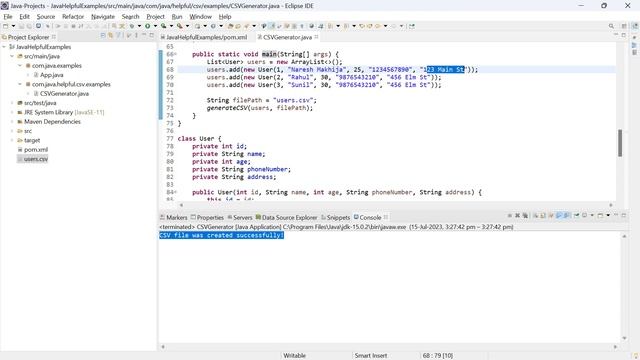Switch to JavaHelpfulExamples/pom.xml editor tab
This screenshot has height=360, width=640.
click(x=203, y=37)
